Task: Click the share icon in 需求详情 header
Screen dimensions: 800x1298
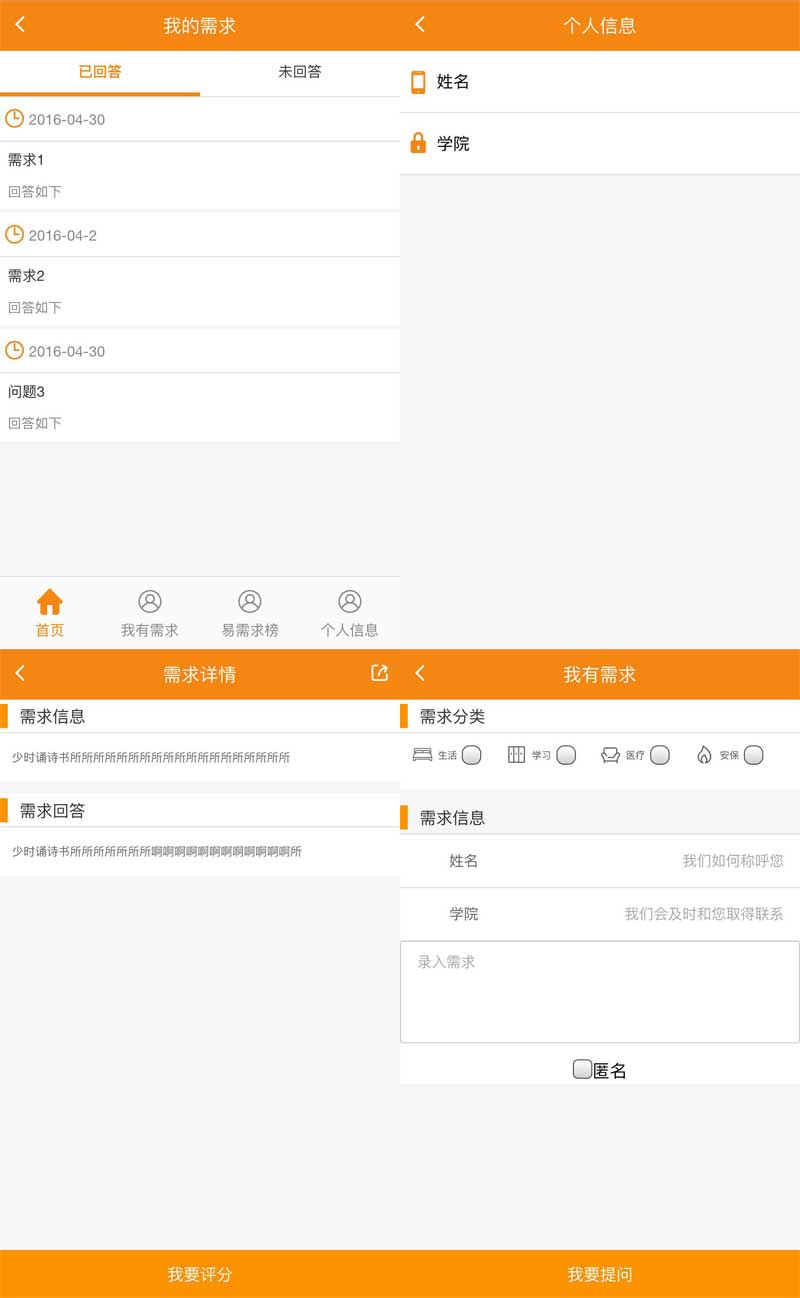Action: (379, 673)
